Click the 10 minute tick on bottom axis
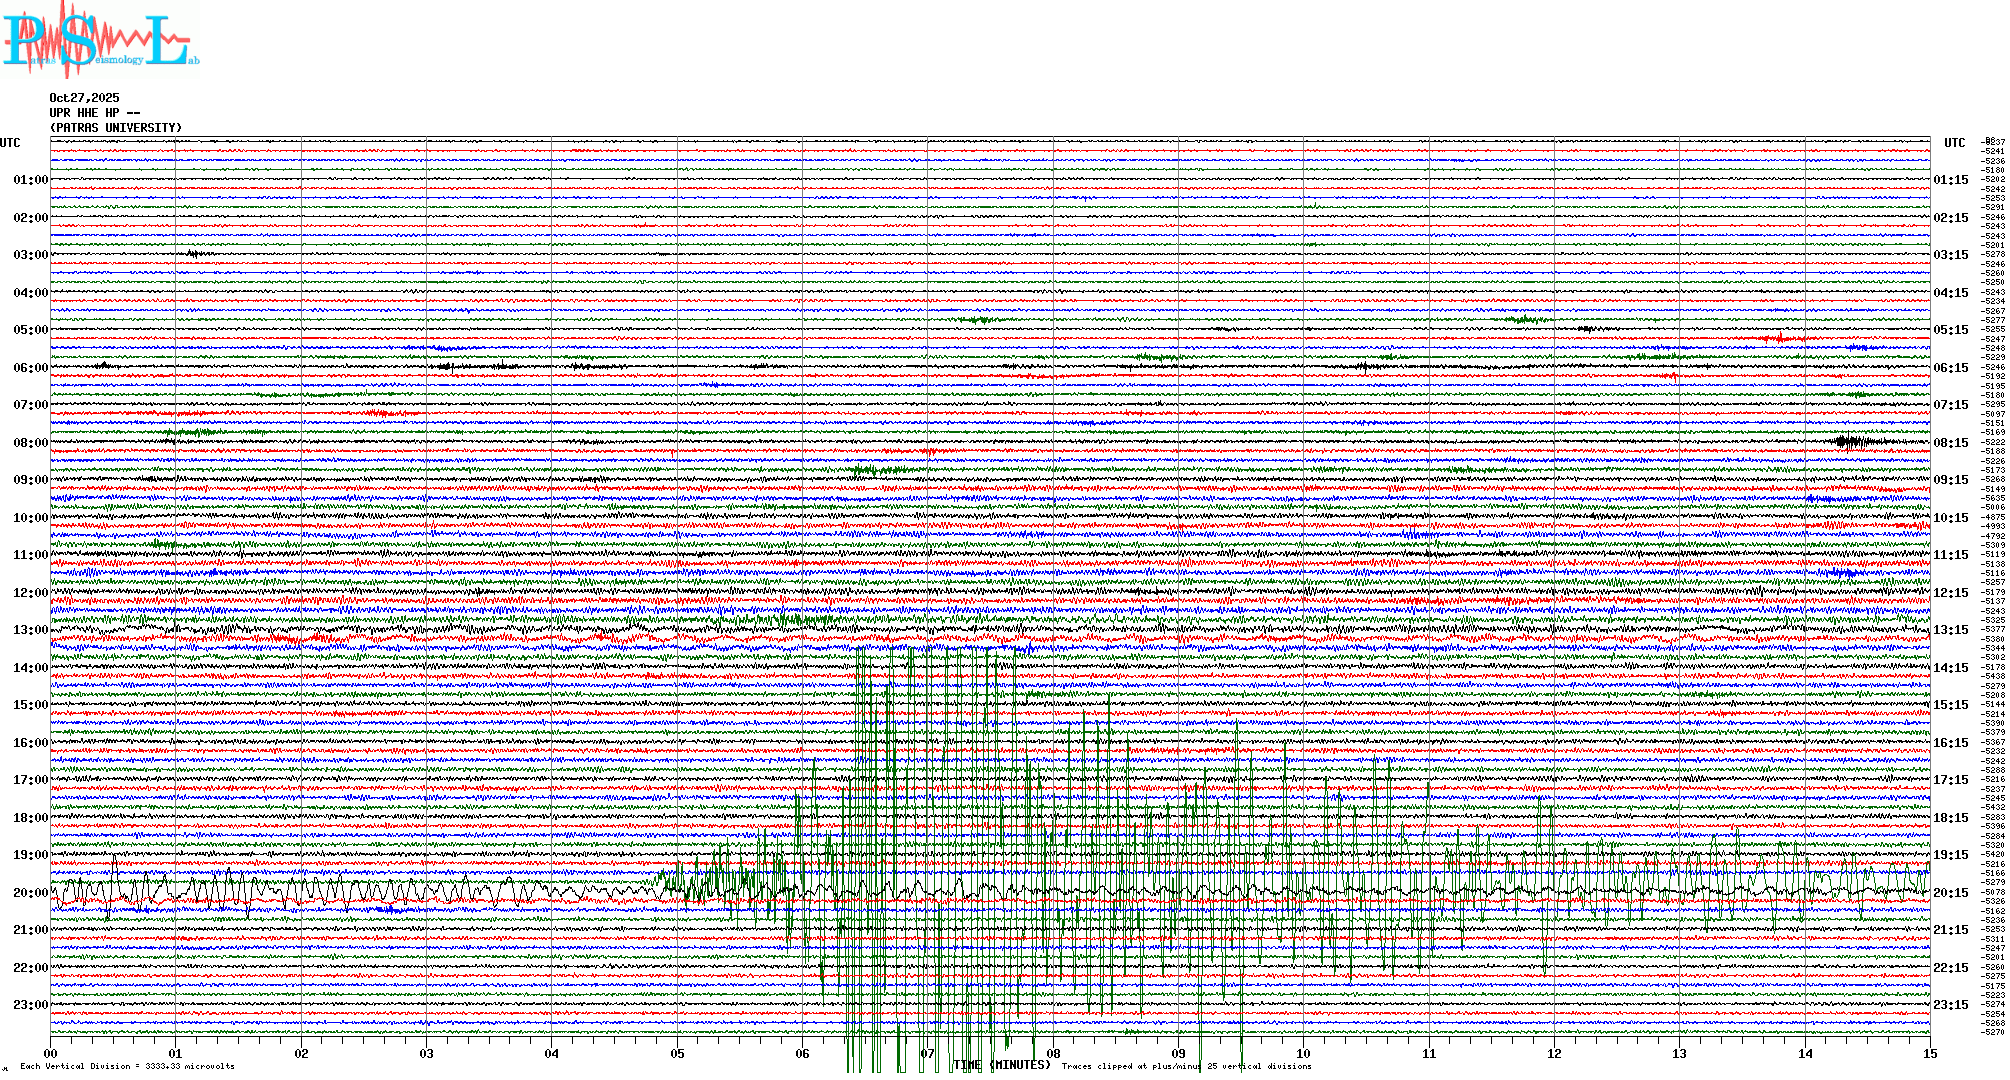The width and height of the screenshot is (2010, 1080). pyautogui.click(x=1303, y=1054)
